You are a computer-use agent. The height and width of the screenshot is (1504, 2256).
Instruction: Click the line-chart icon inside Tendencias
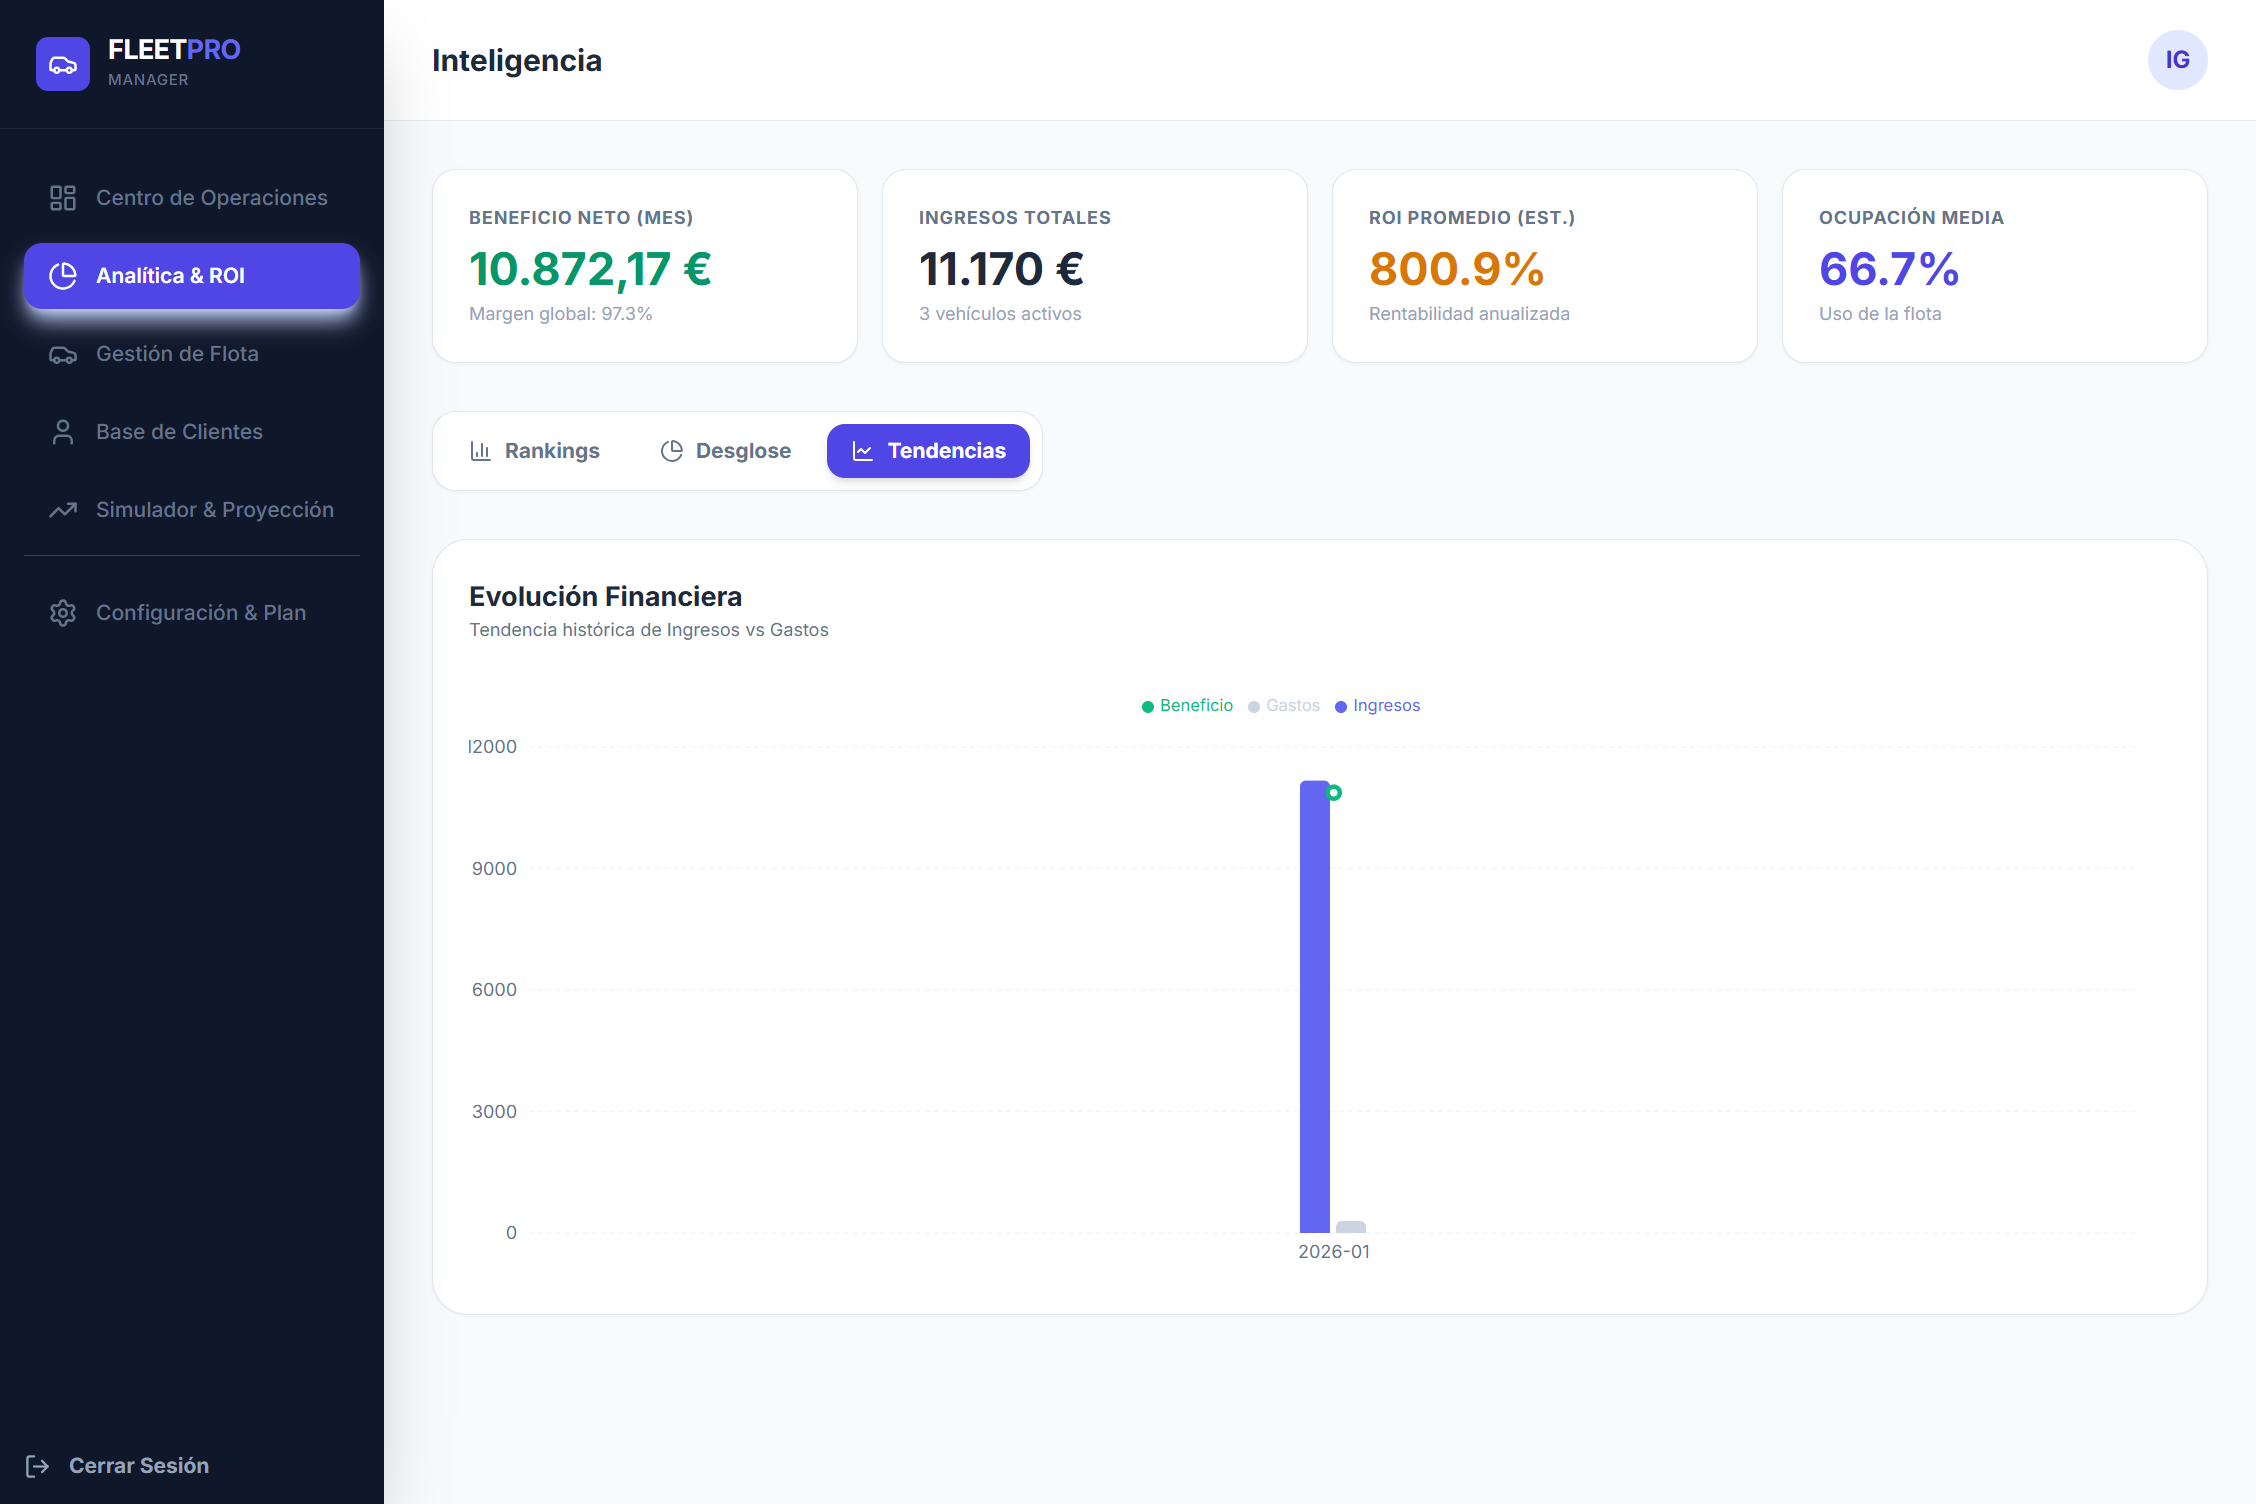pyautogui.click(x=862, y=450)
